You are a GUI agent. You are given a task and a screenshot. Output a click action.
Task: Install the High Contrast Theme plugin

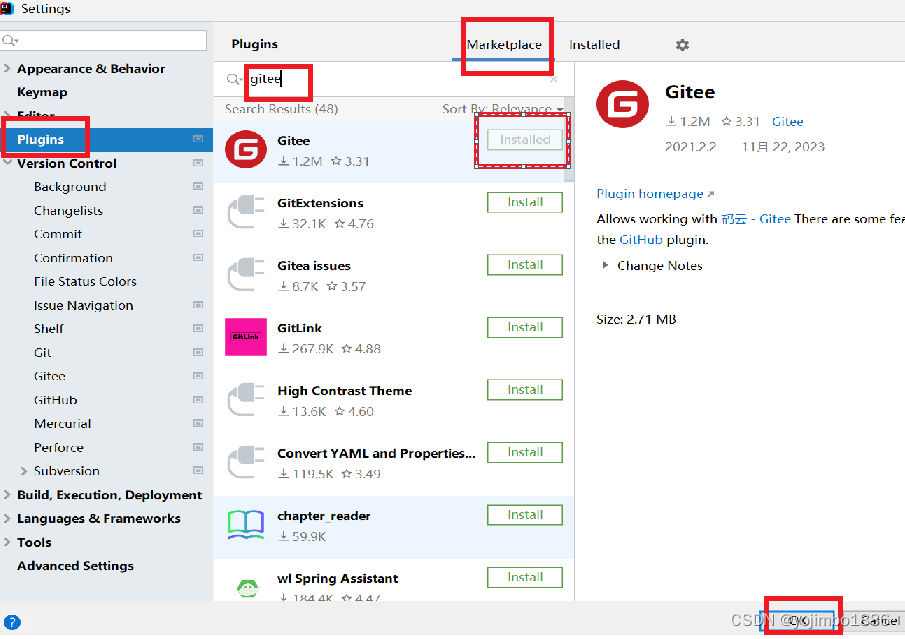(525, 390)
